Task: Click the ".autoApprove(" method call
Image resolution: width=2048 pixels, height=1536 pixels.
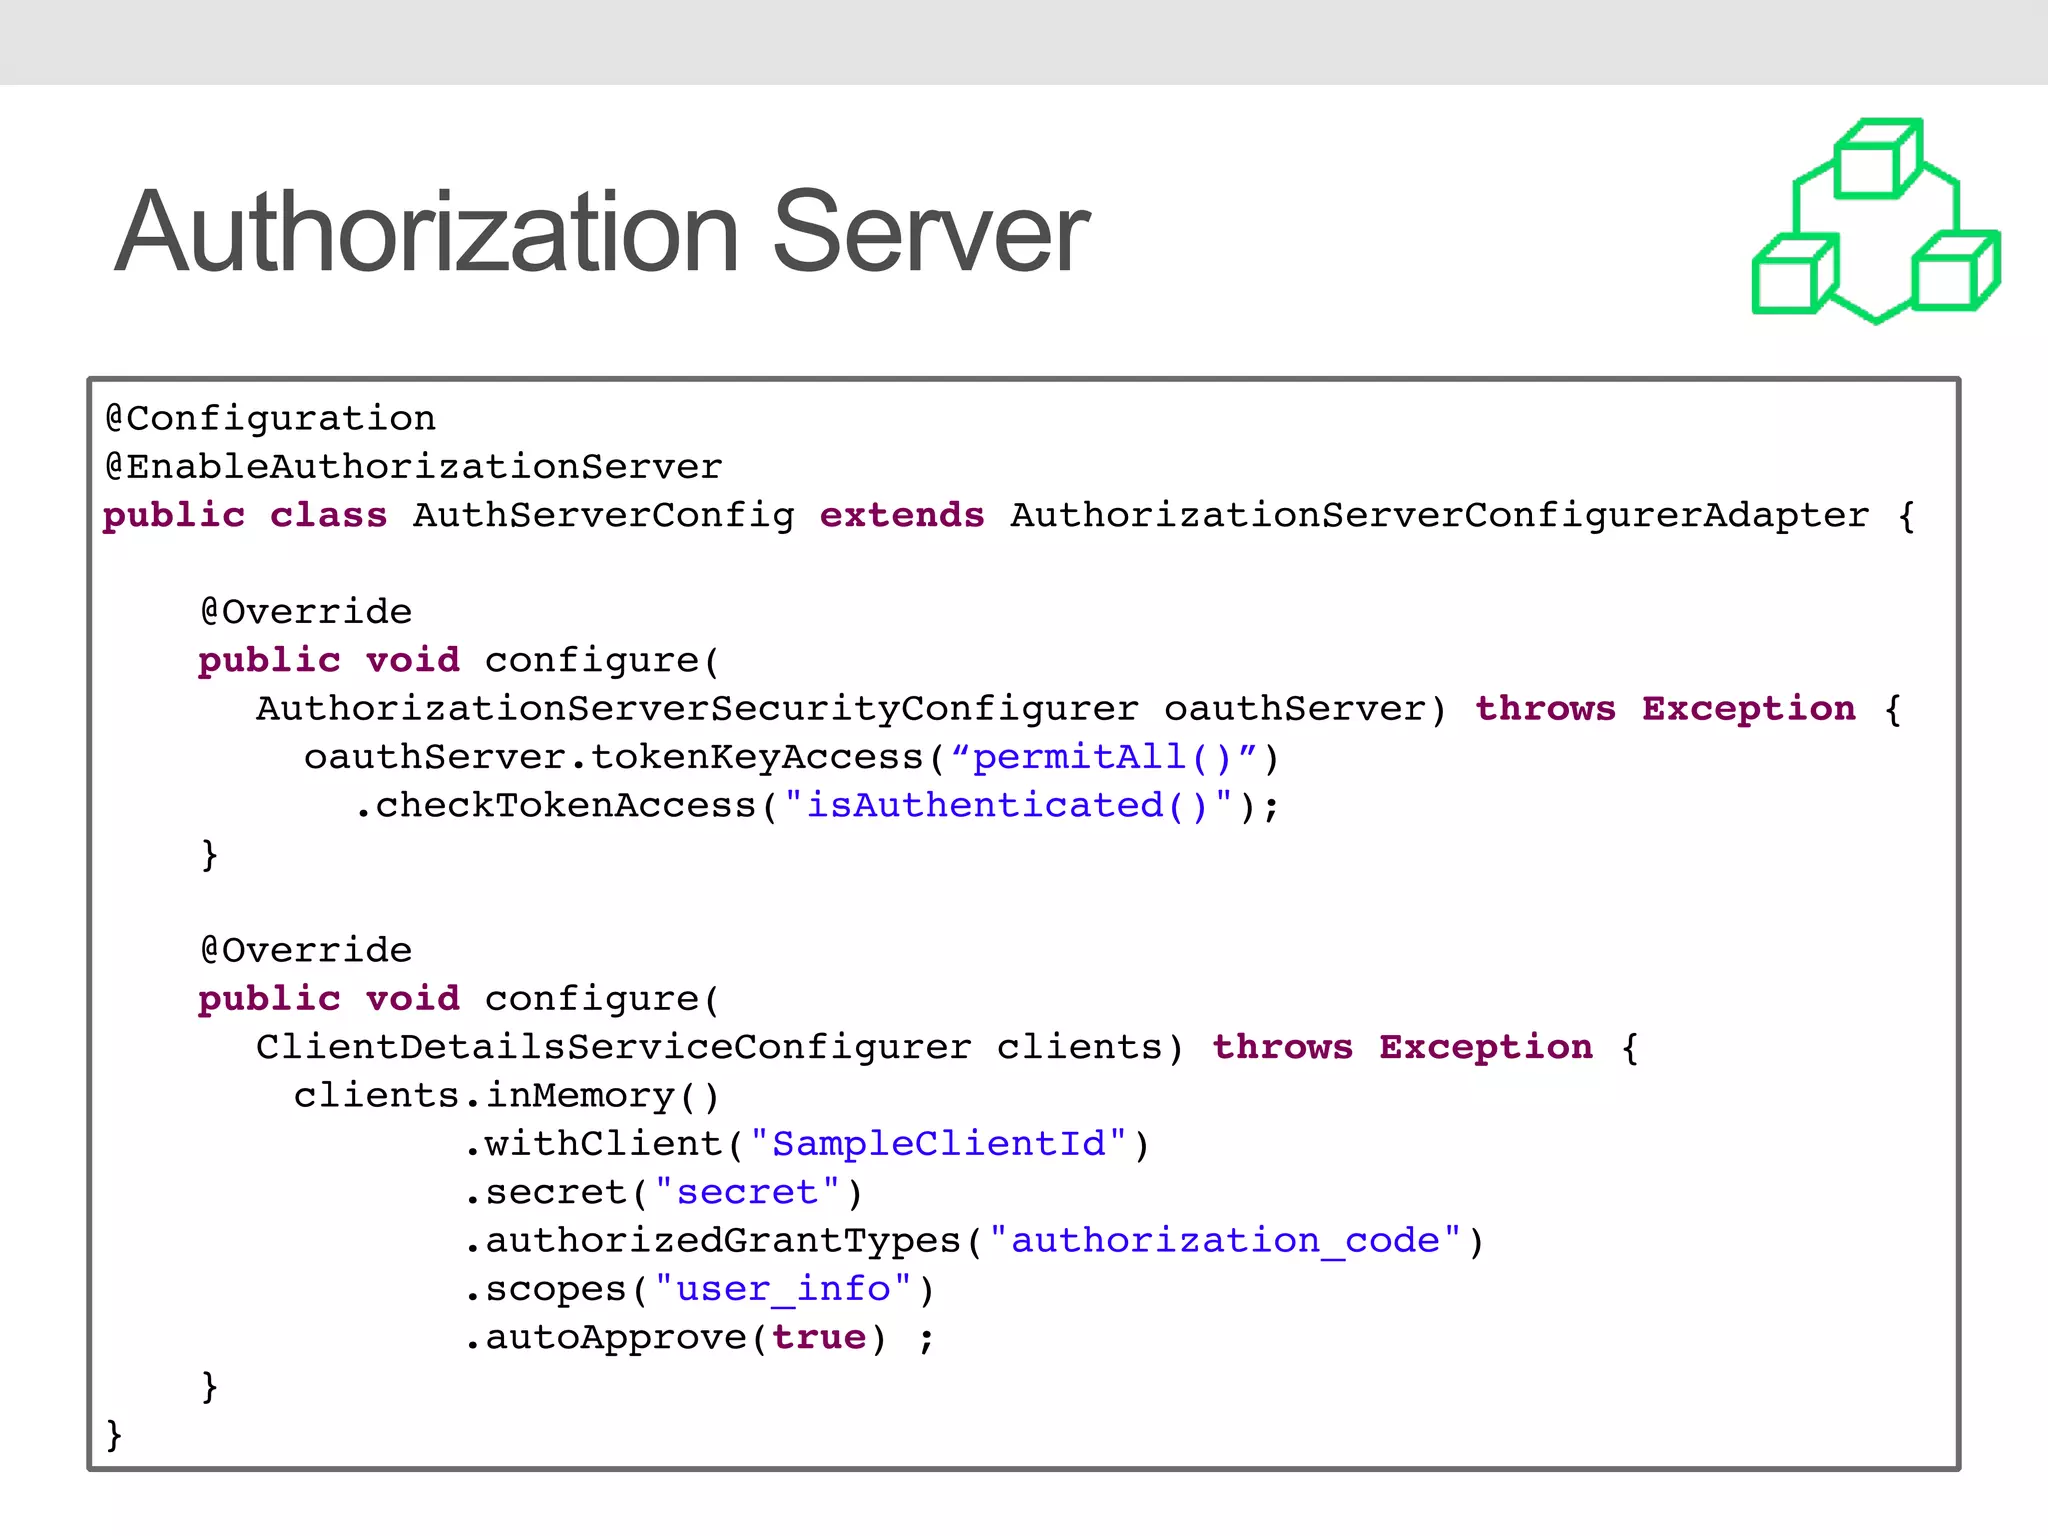Action: coord(616,1338)
